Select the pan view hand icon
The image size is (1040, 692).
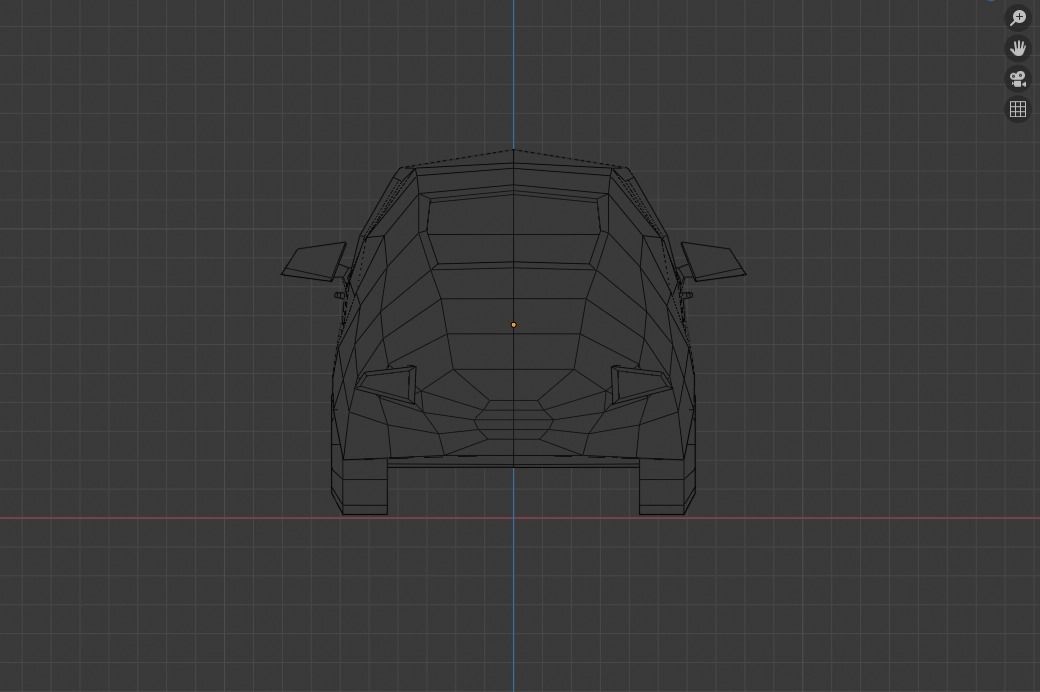coord(1017,48)
